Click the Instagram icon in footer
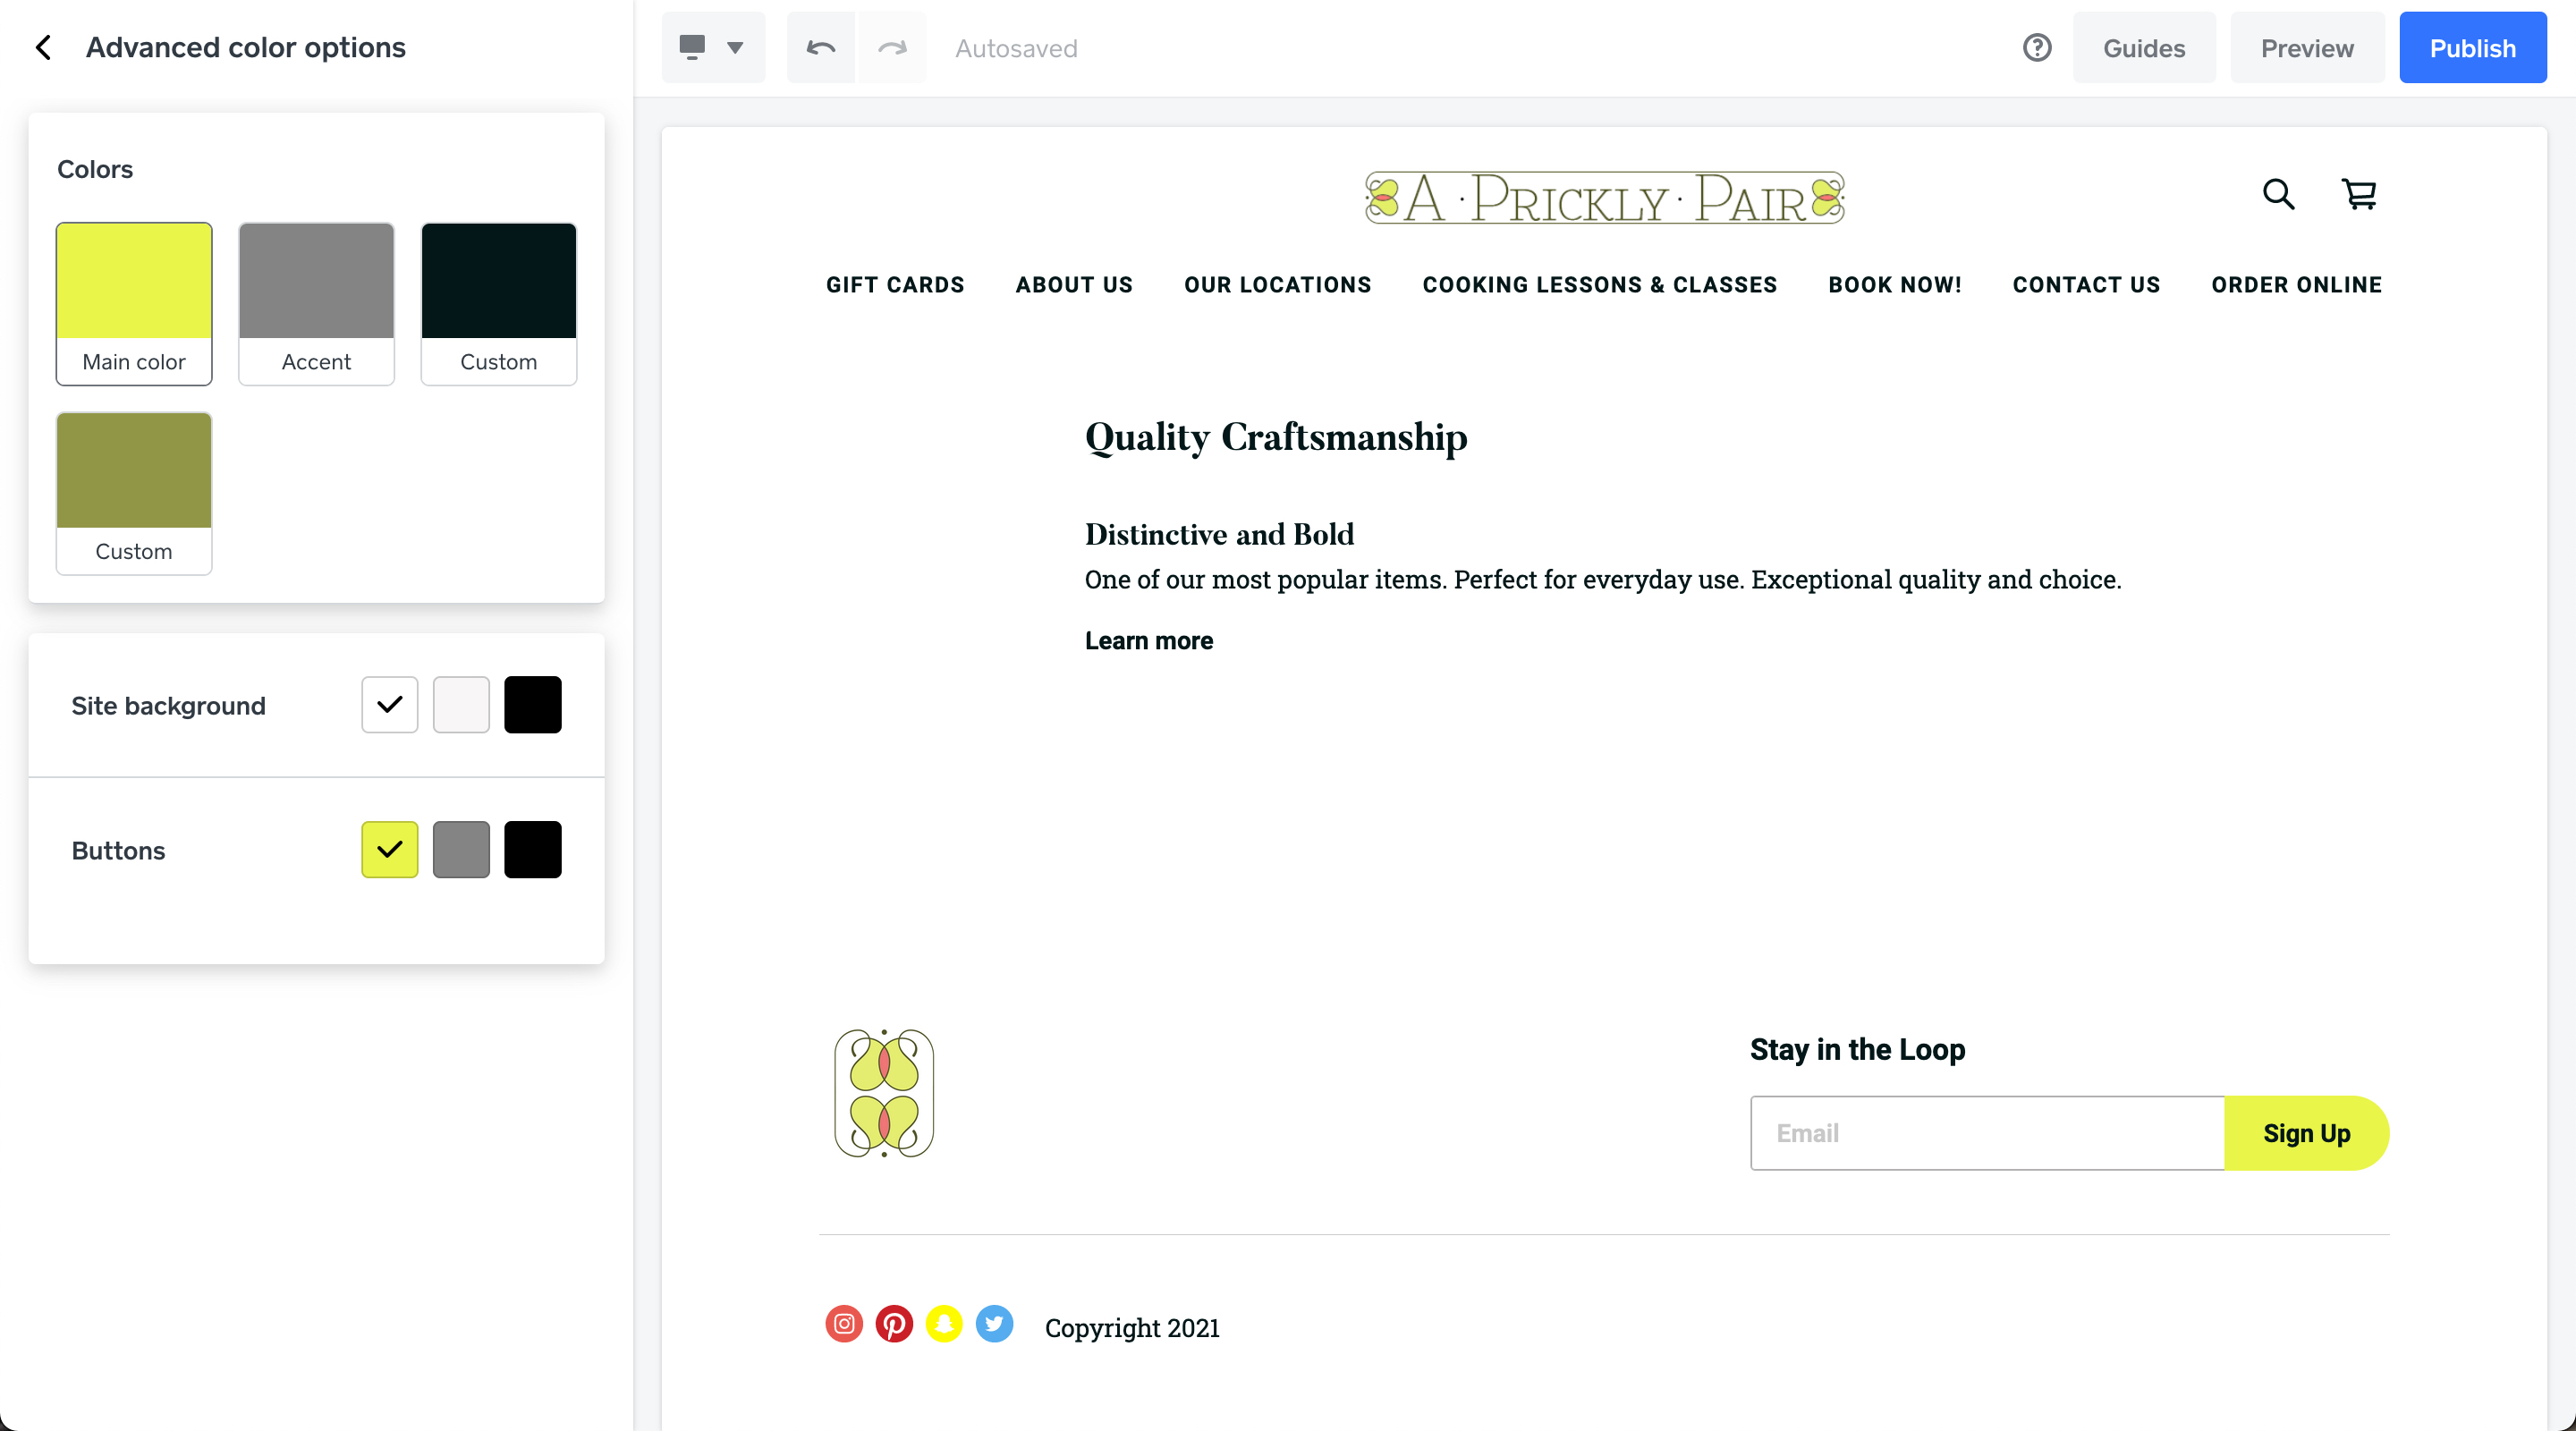The height and width of the screenshot is (1431, 2576). [844, 1324]
